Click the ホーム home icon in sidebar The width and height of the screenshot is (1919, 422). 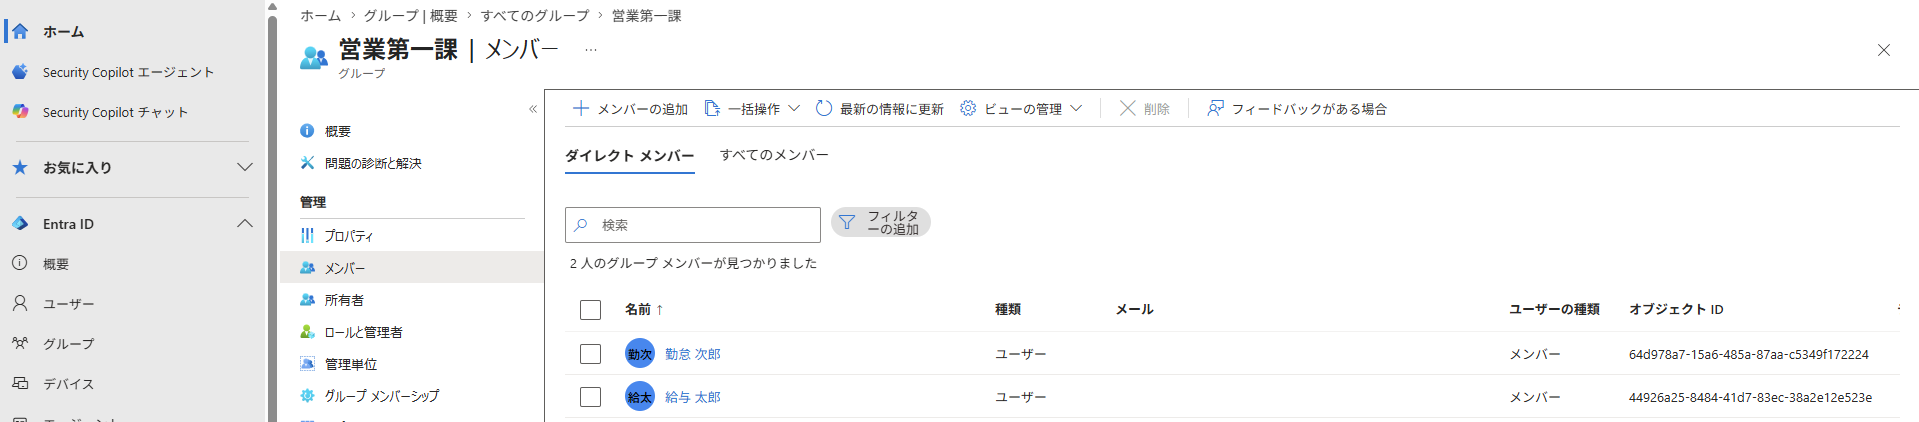pyautogui.click(x=20, y=31)
